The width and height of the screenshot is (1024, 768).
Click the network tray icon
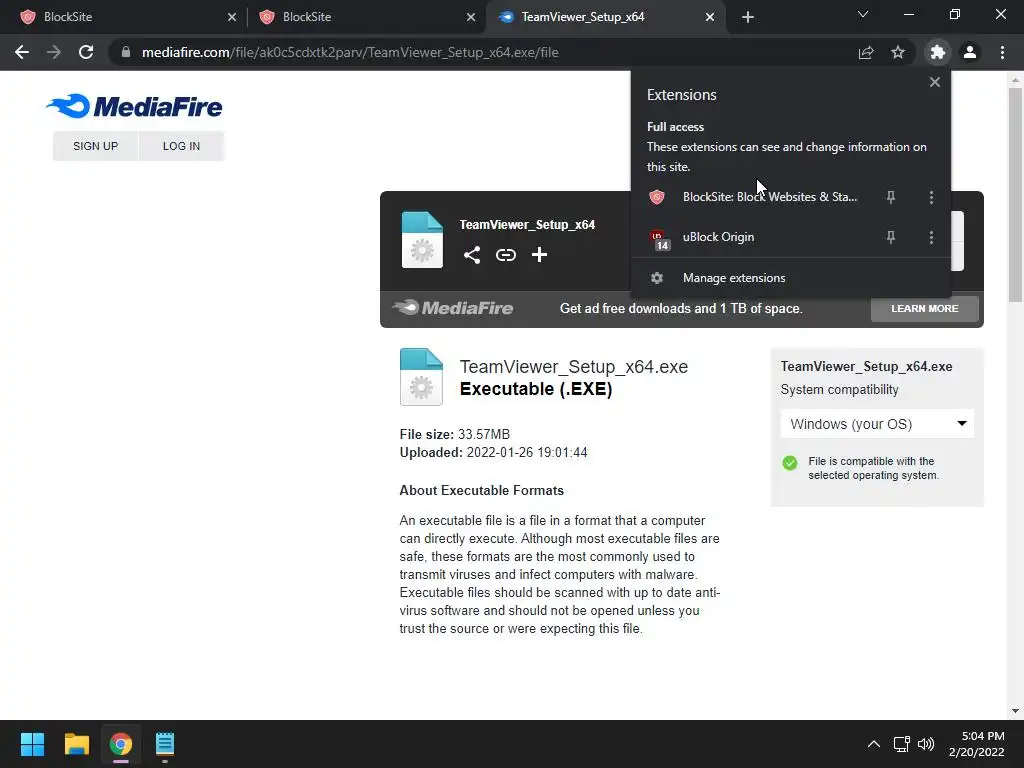point(902,744)
